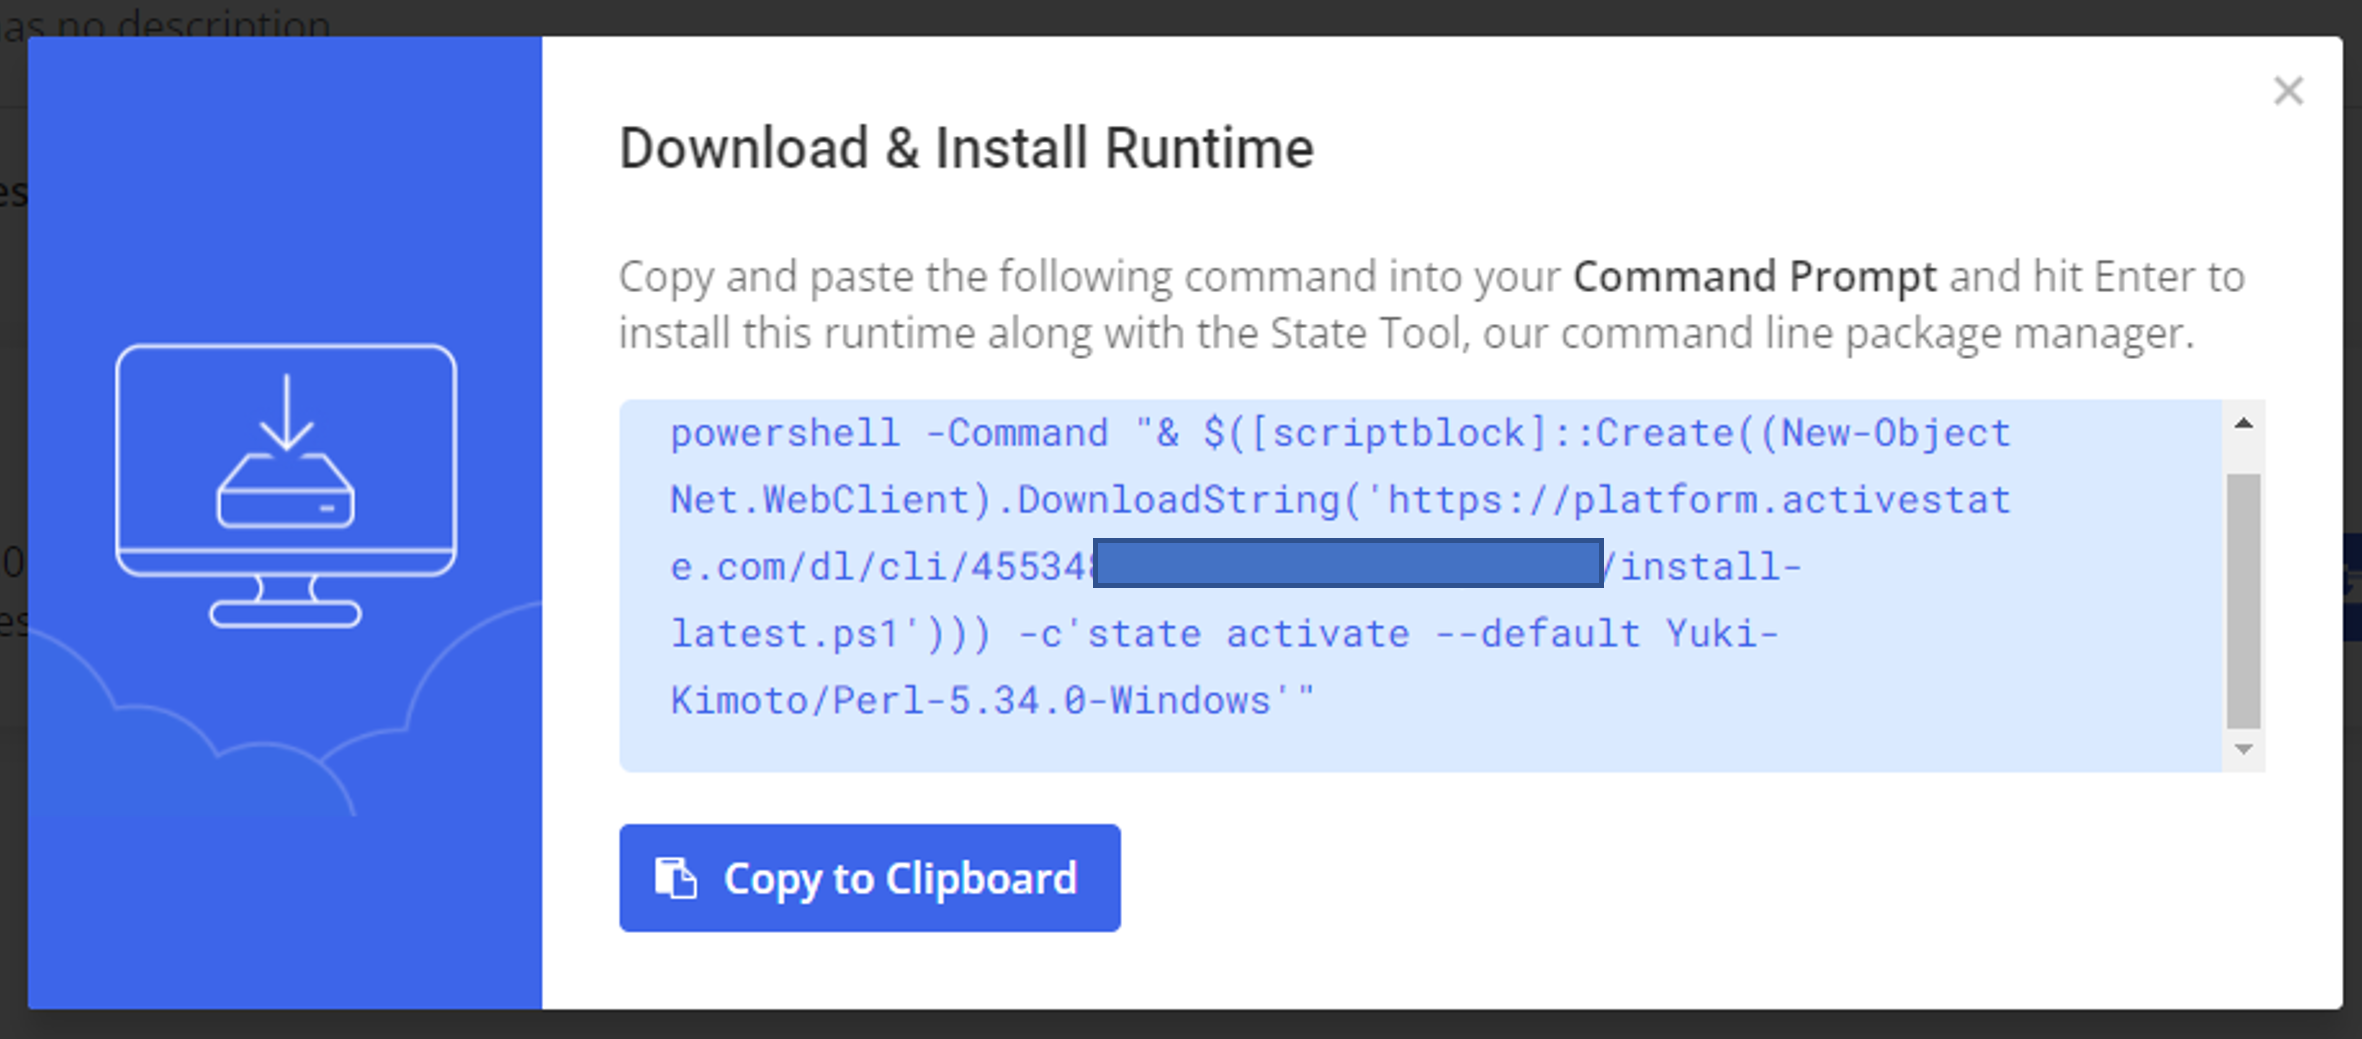
Task: Click the command box scrollbar thumb
Action: [x=2243, y=600]
